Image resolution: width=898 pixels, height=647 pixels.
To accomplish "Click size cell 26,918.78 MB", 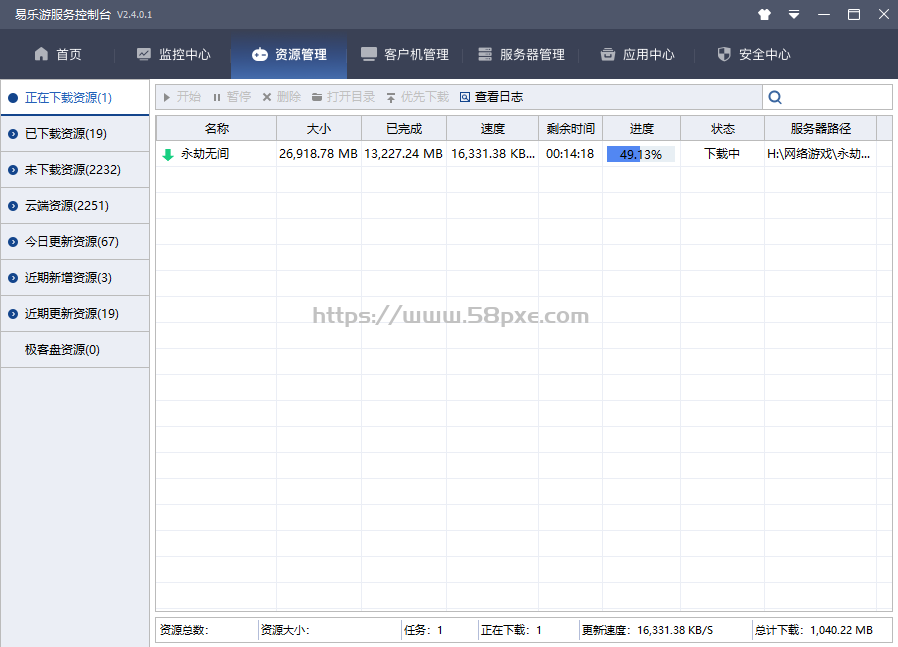I will [x=318, y=154].
